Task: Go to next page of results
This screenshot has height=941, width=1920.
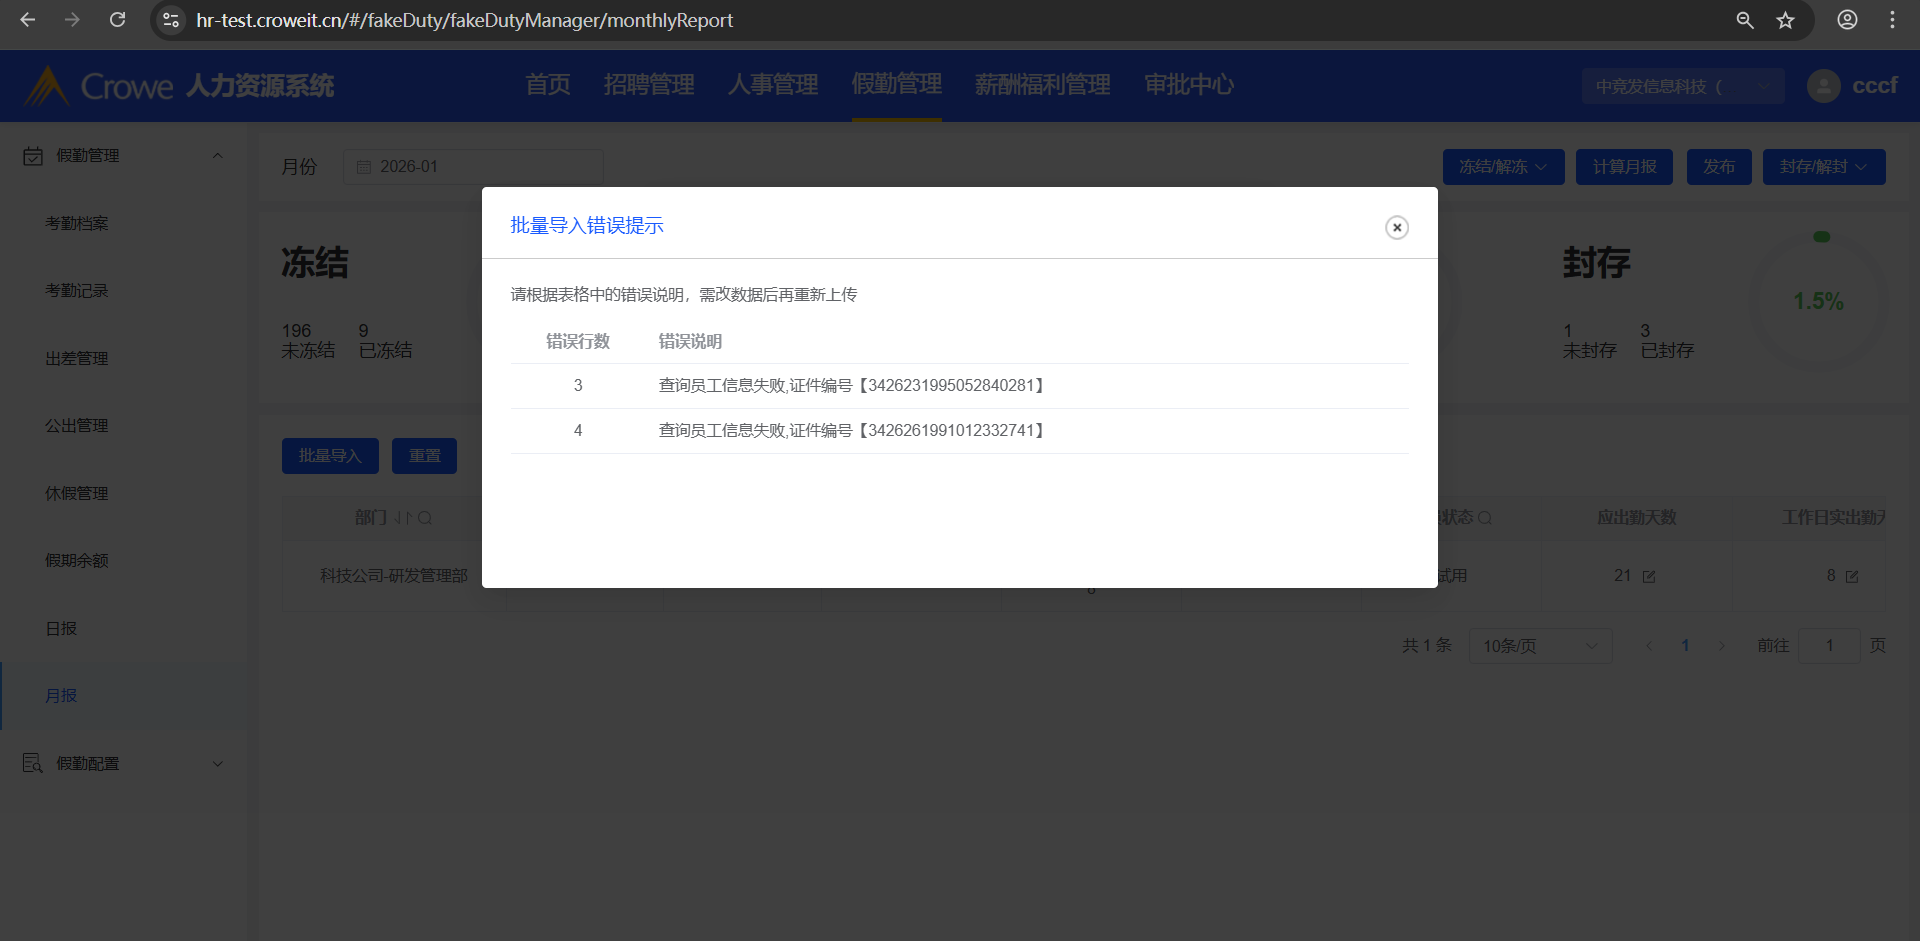Action: (x=1722, y=646)
